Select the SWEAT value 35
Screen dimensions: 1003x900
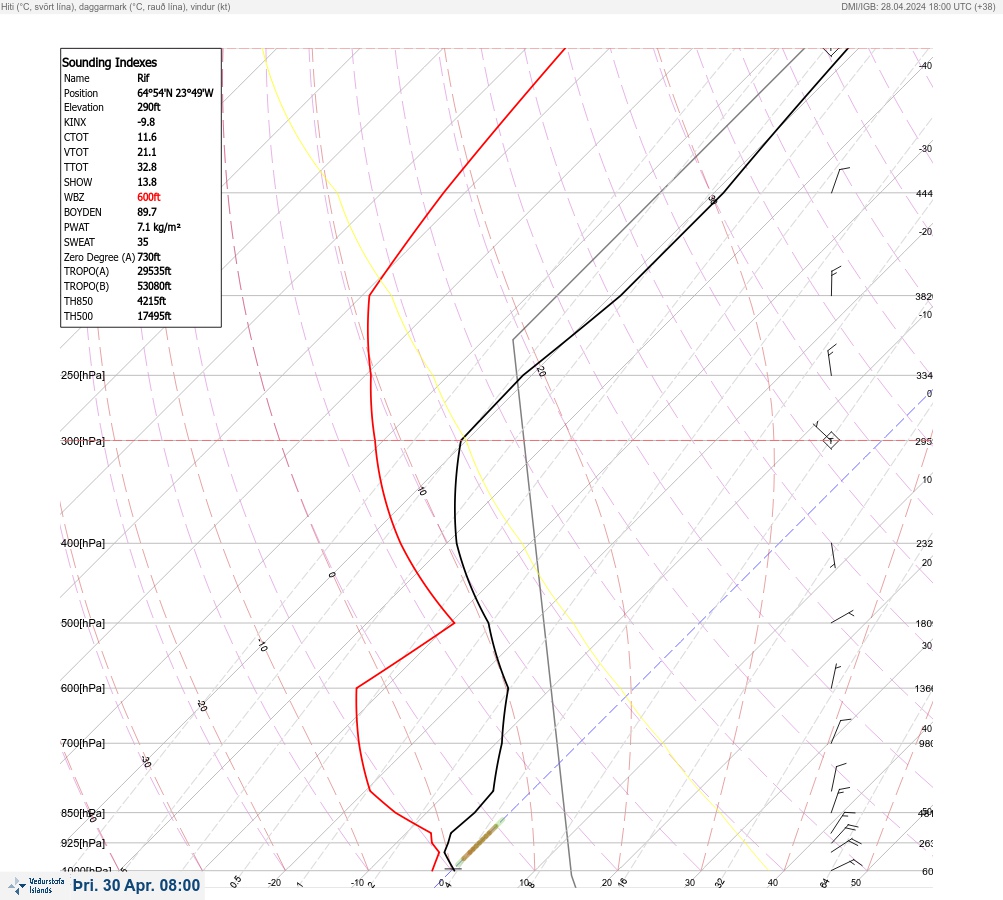(143, 242)
